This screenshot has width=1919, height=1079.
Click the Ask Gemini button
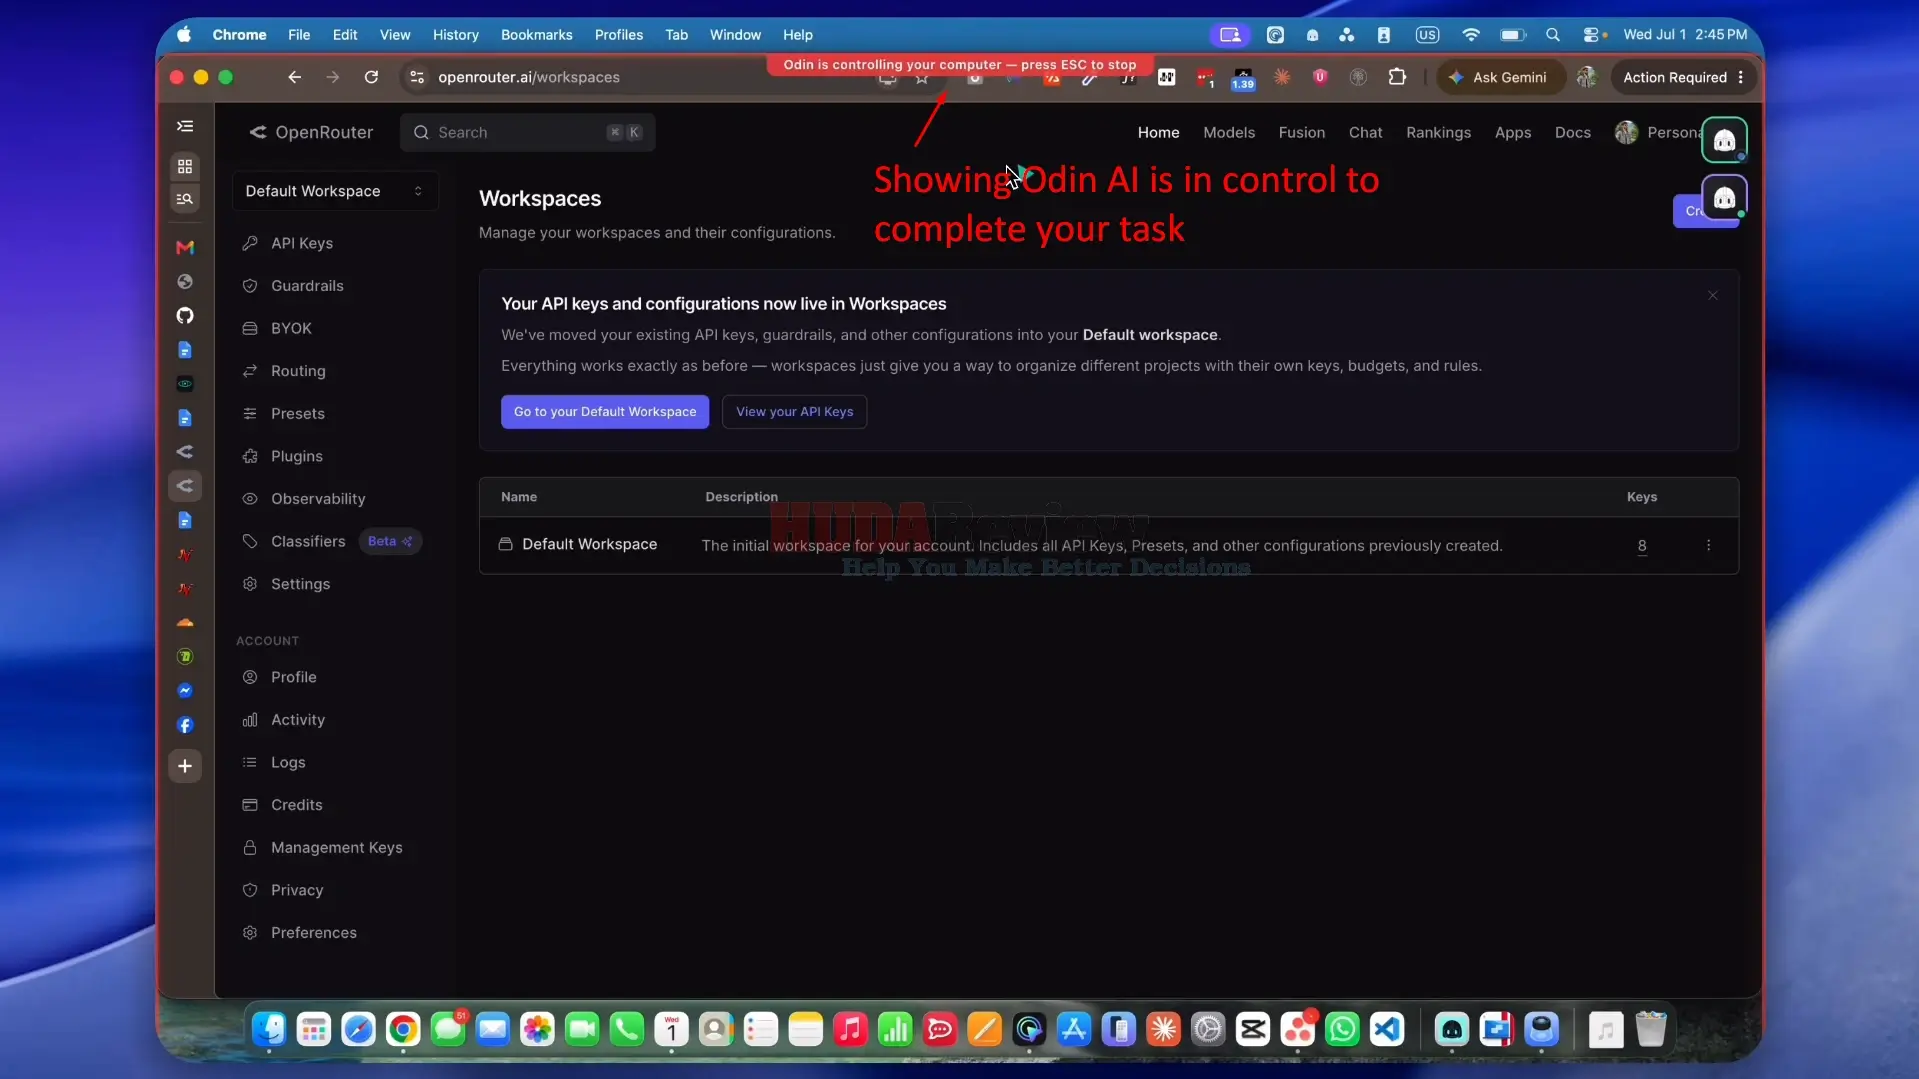click(1500, 77)
